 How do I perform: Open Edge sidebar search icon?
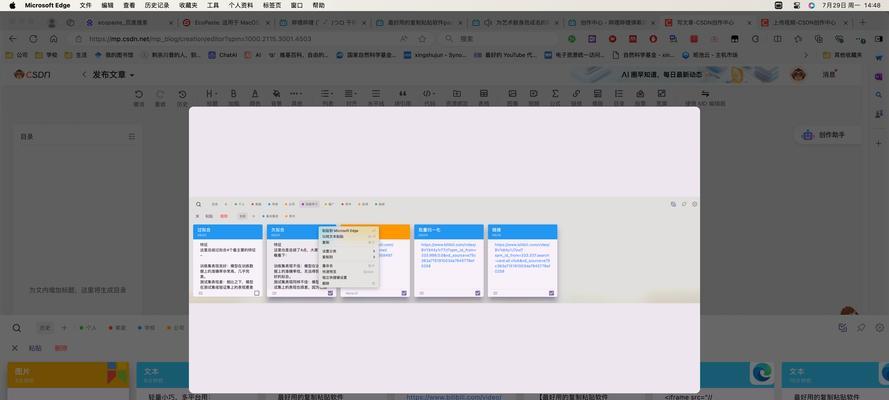pyautogui.click(x=879, y=95)
